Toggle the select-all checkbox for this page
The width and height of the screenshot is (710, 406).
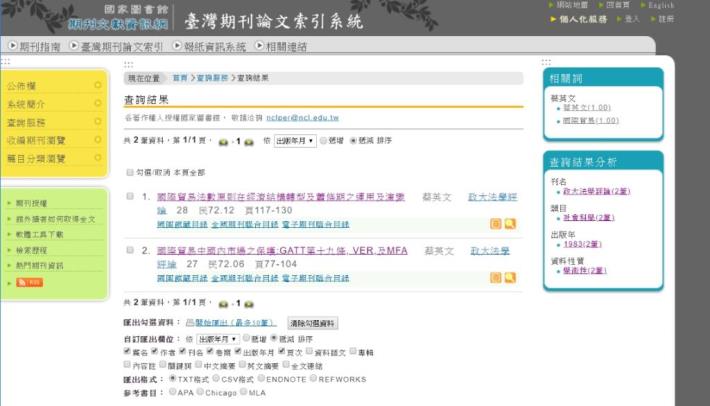coord(130,172)
